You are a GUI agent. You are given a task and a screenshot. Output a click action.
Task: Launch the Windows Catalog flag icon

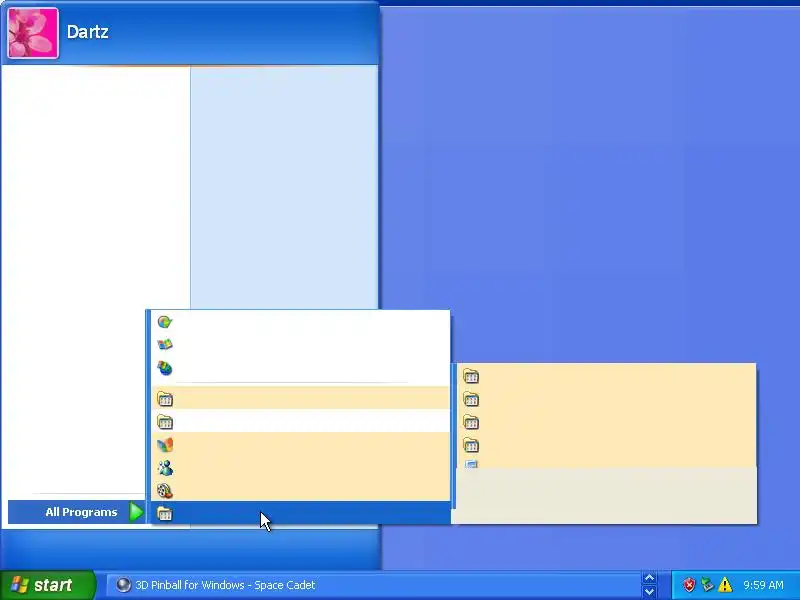[x=165, y=345]
